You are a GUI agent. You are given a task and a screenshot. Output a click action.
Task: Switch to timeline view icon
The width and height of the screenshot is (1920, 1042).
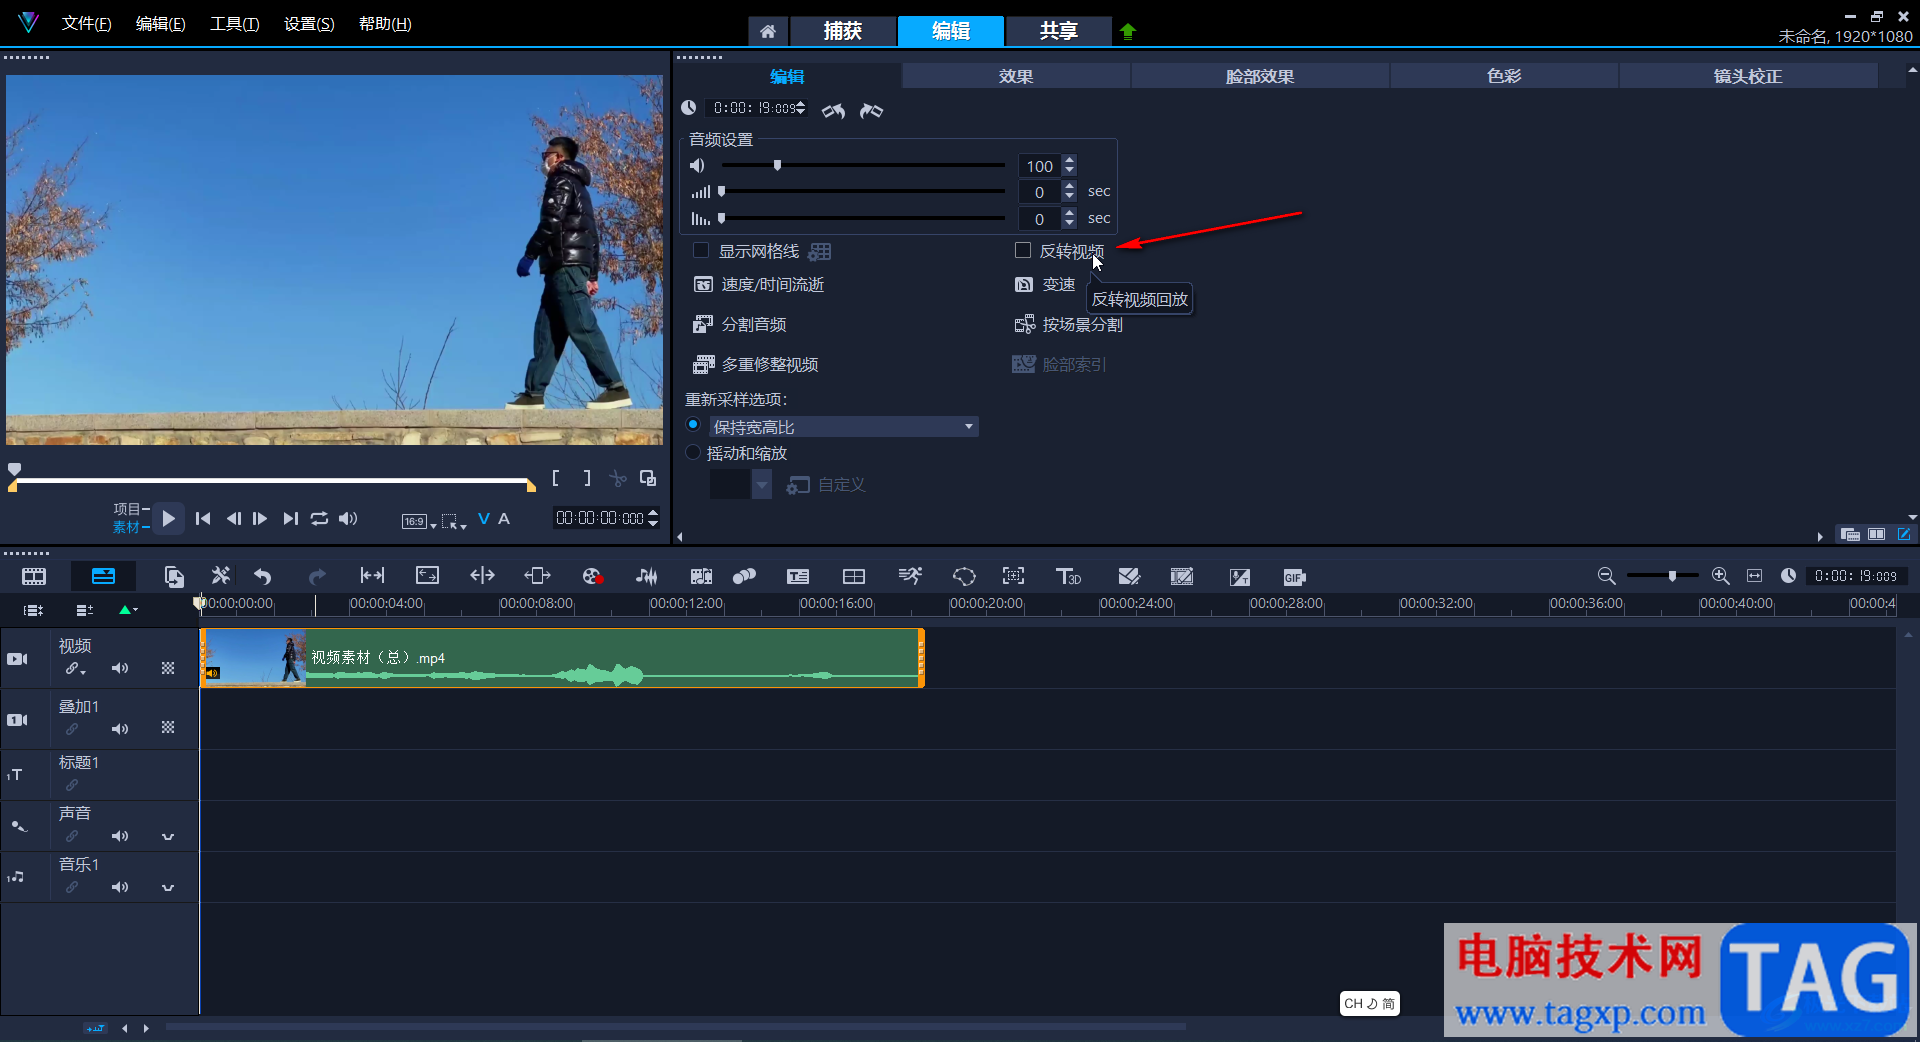coord(103,576)
